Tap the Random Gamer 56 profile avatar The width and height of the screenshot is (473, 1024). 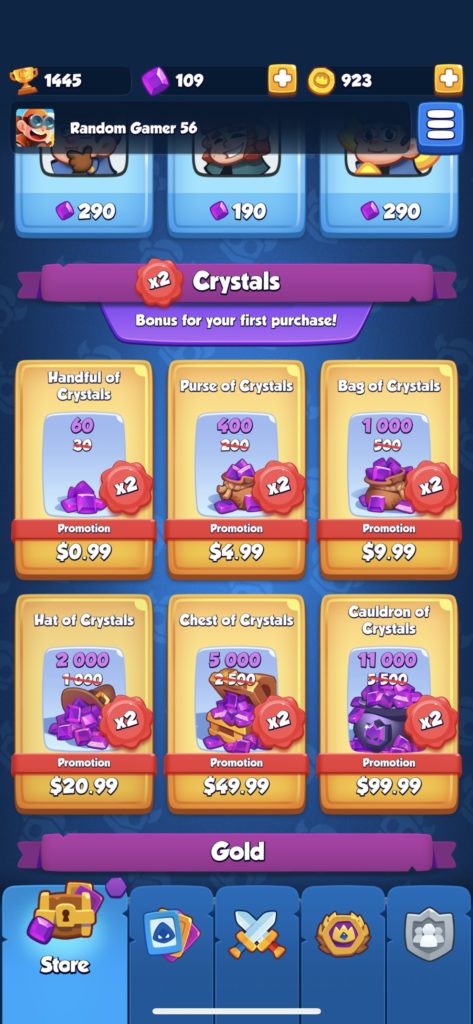point(35,127)
